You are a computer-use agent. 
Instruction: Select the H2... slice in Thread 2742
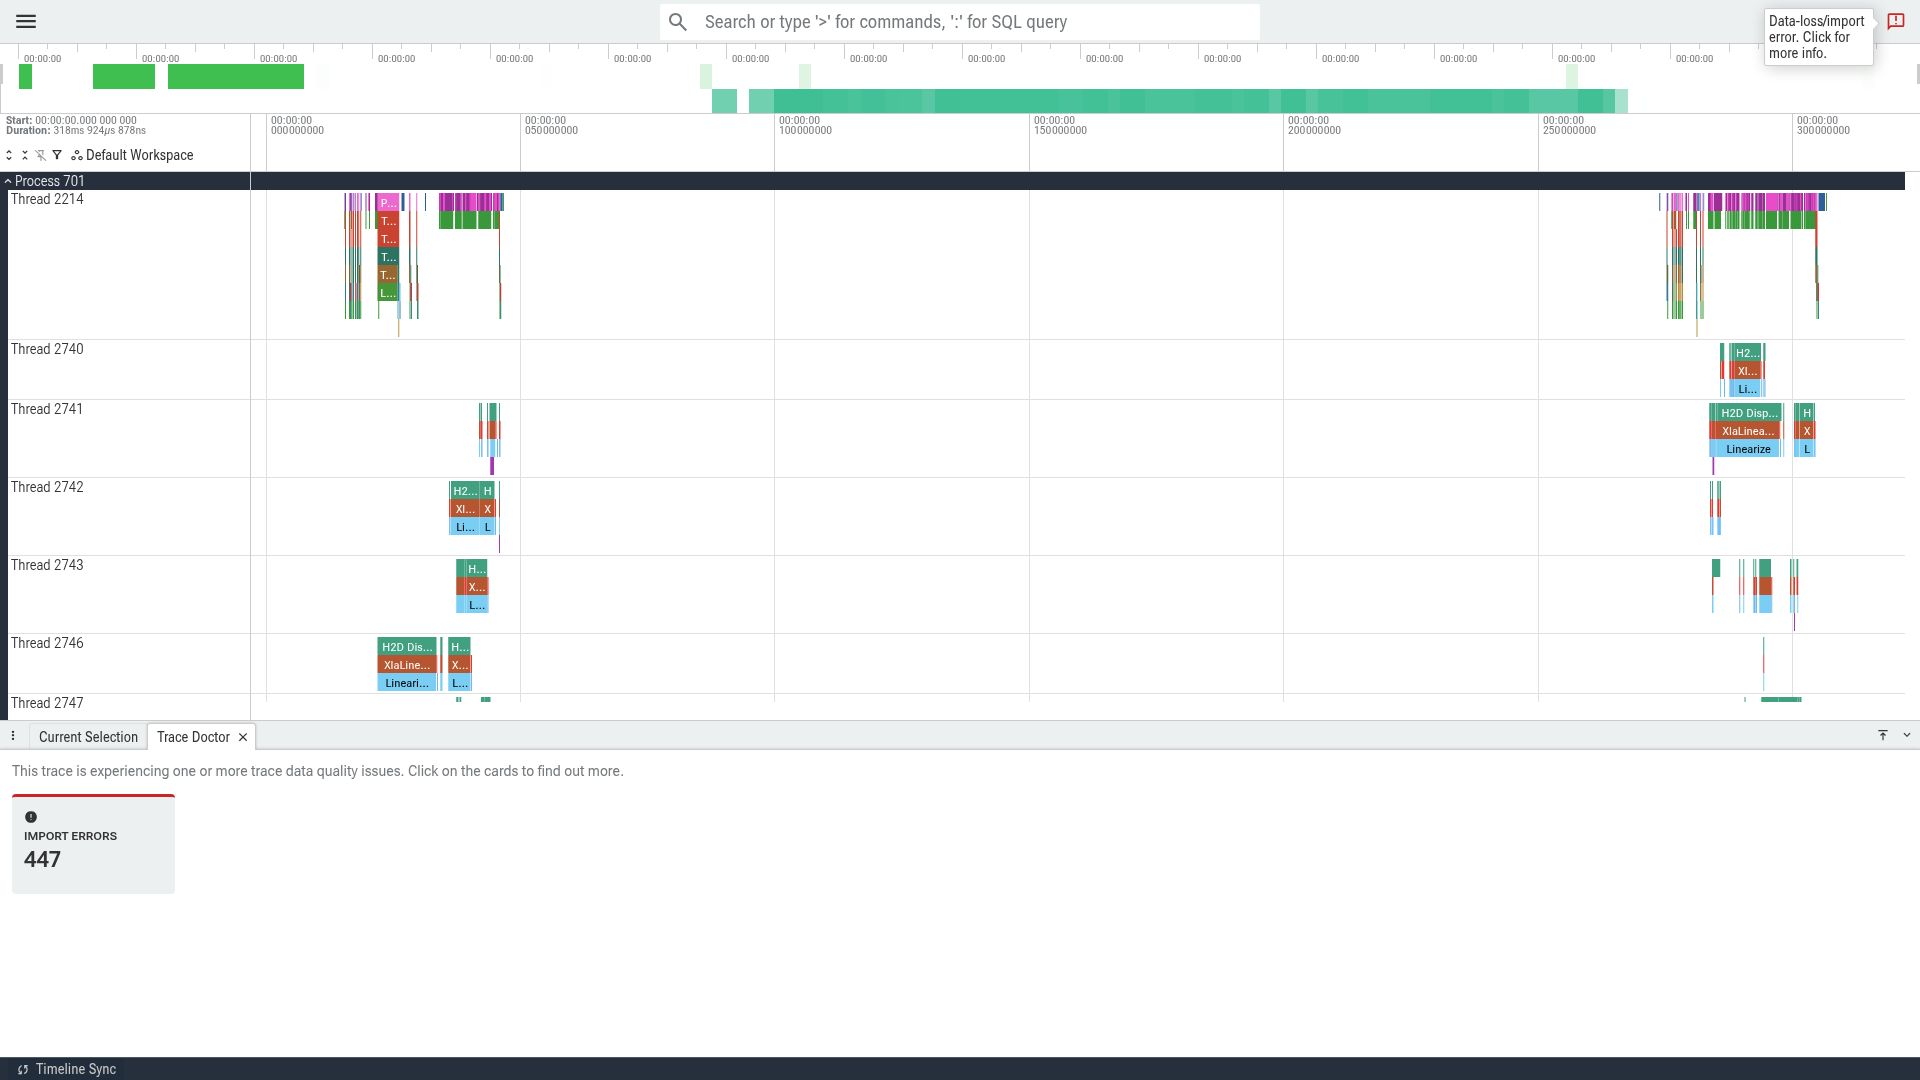464,491
